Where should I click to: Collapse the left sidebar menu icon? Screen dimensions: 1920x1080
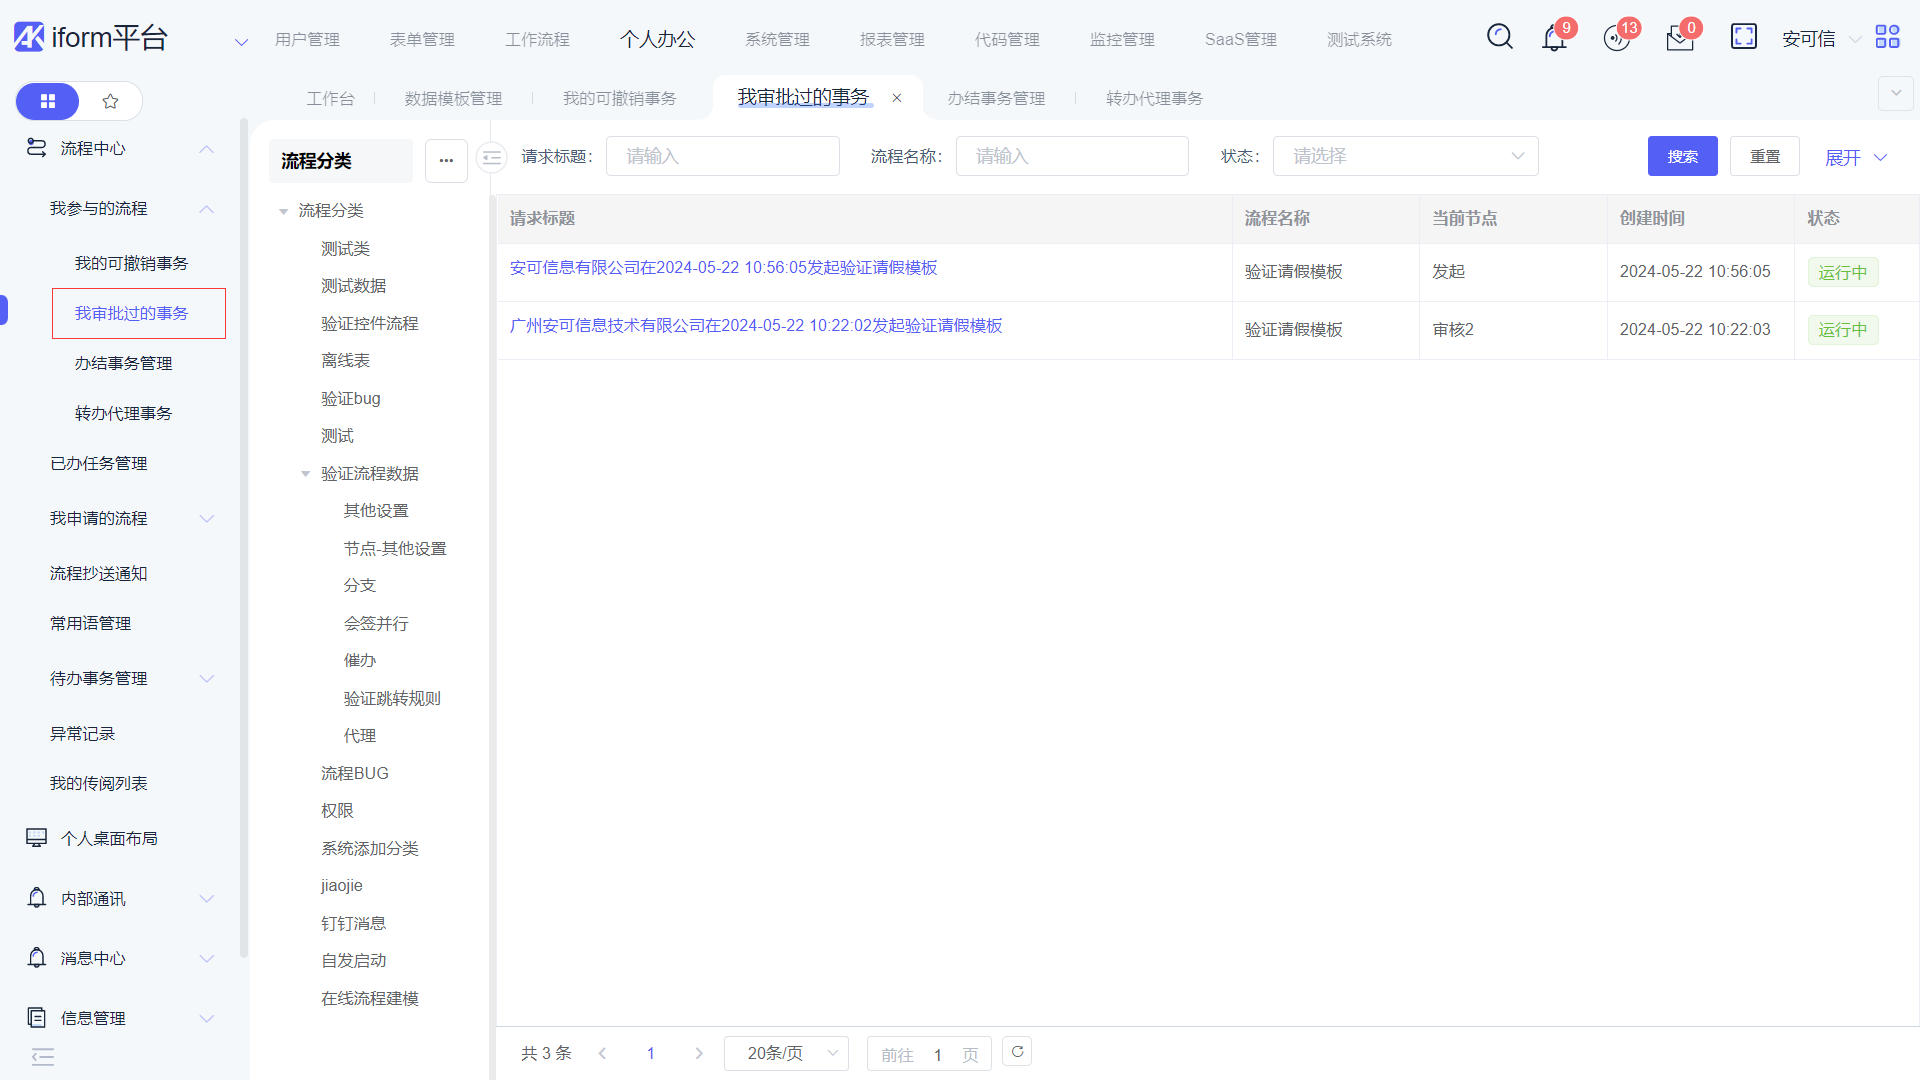coord(43,1057)
